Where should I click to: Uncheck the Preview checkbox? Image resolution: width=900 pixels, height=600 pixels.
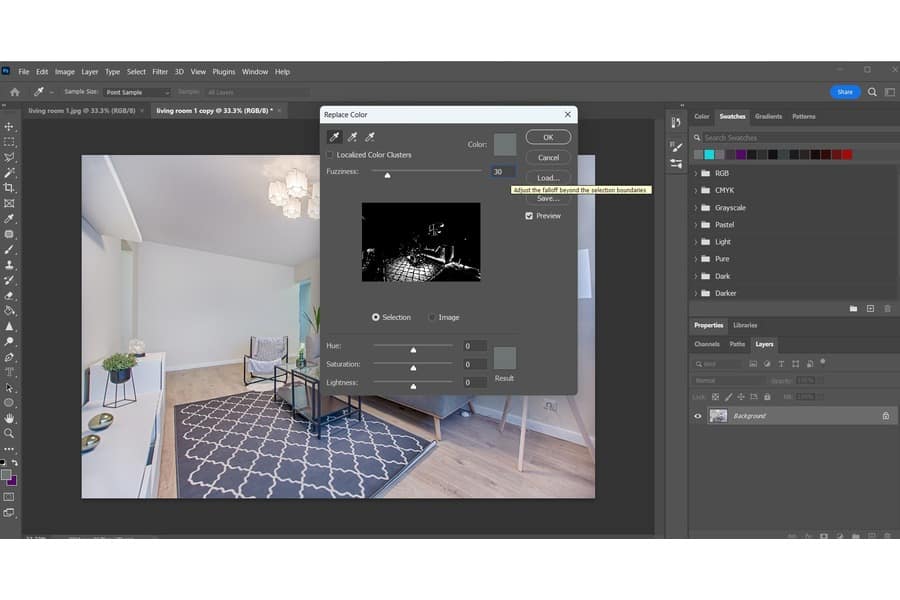pos(530,216)
